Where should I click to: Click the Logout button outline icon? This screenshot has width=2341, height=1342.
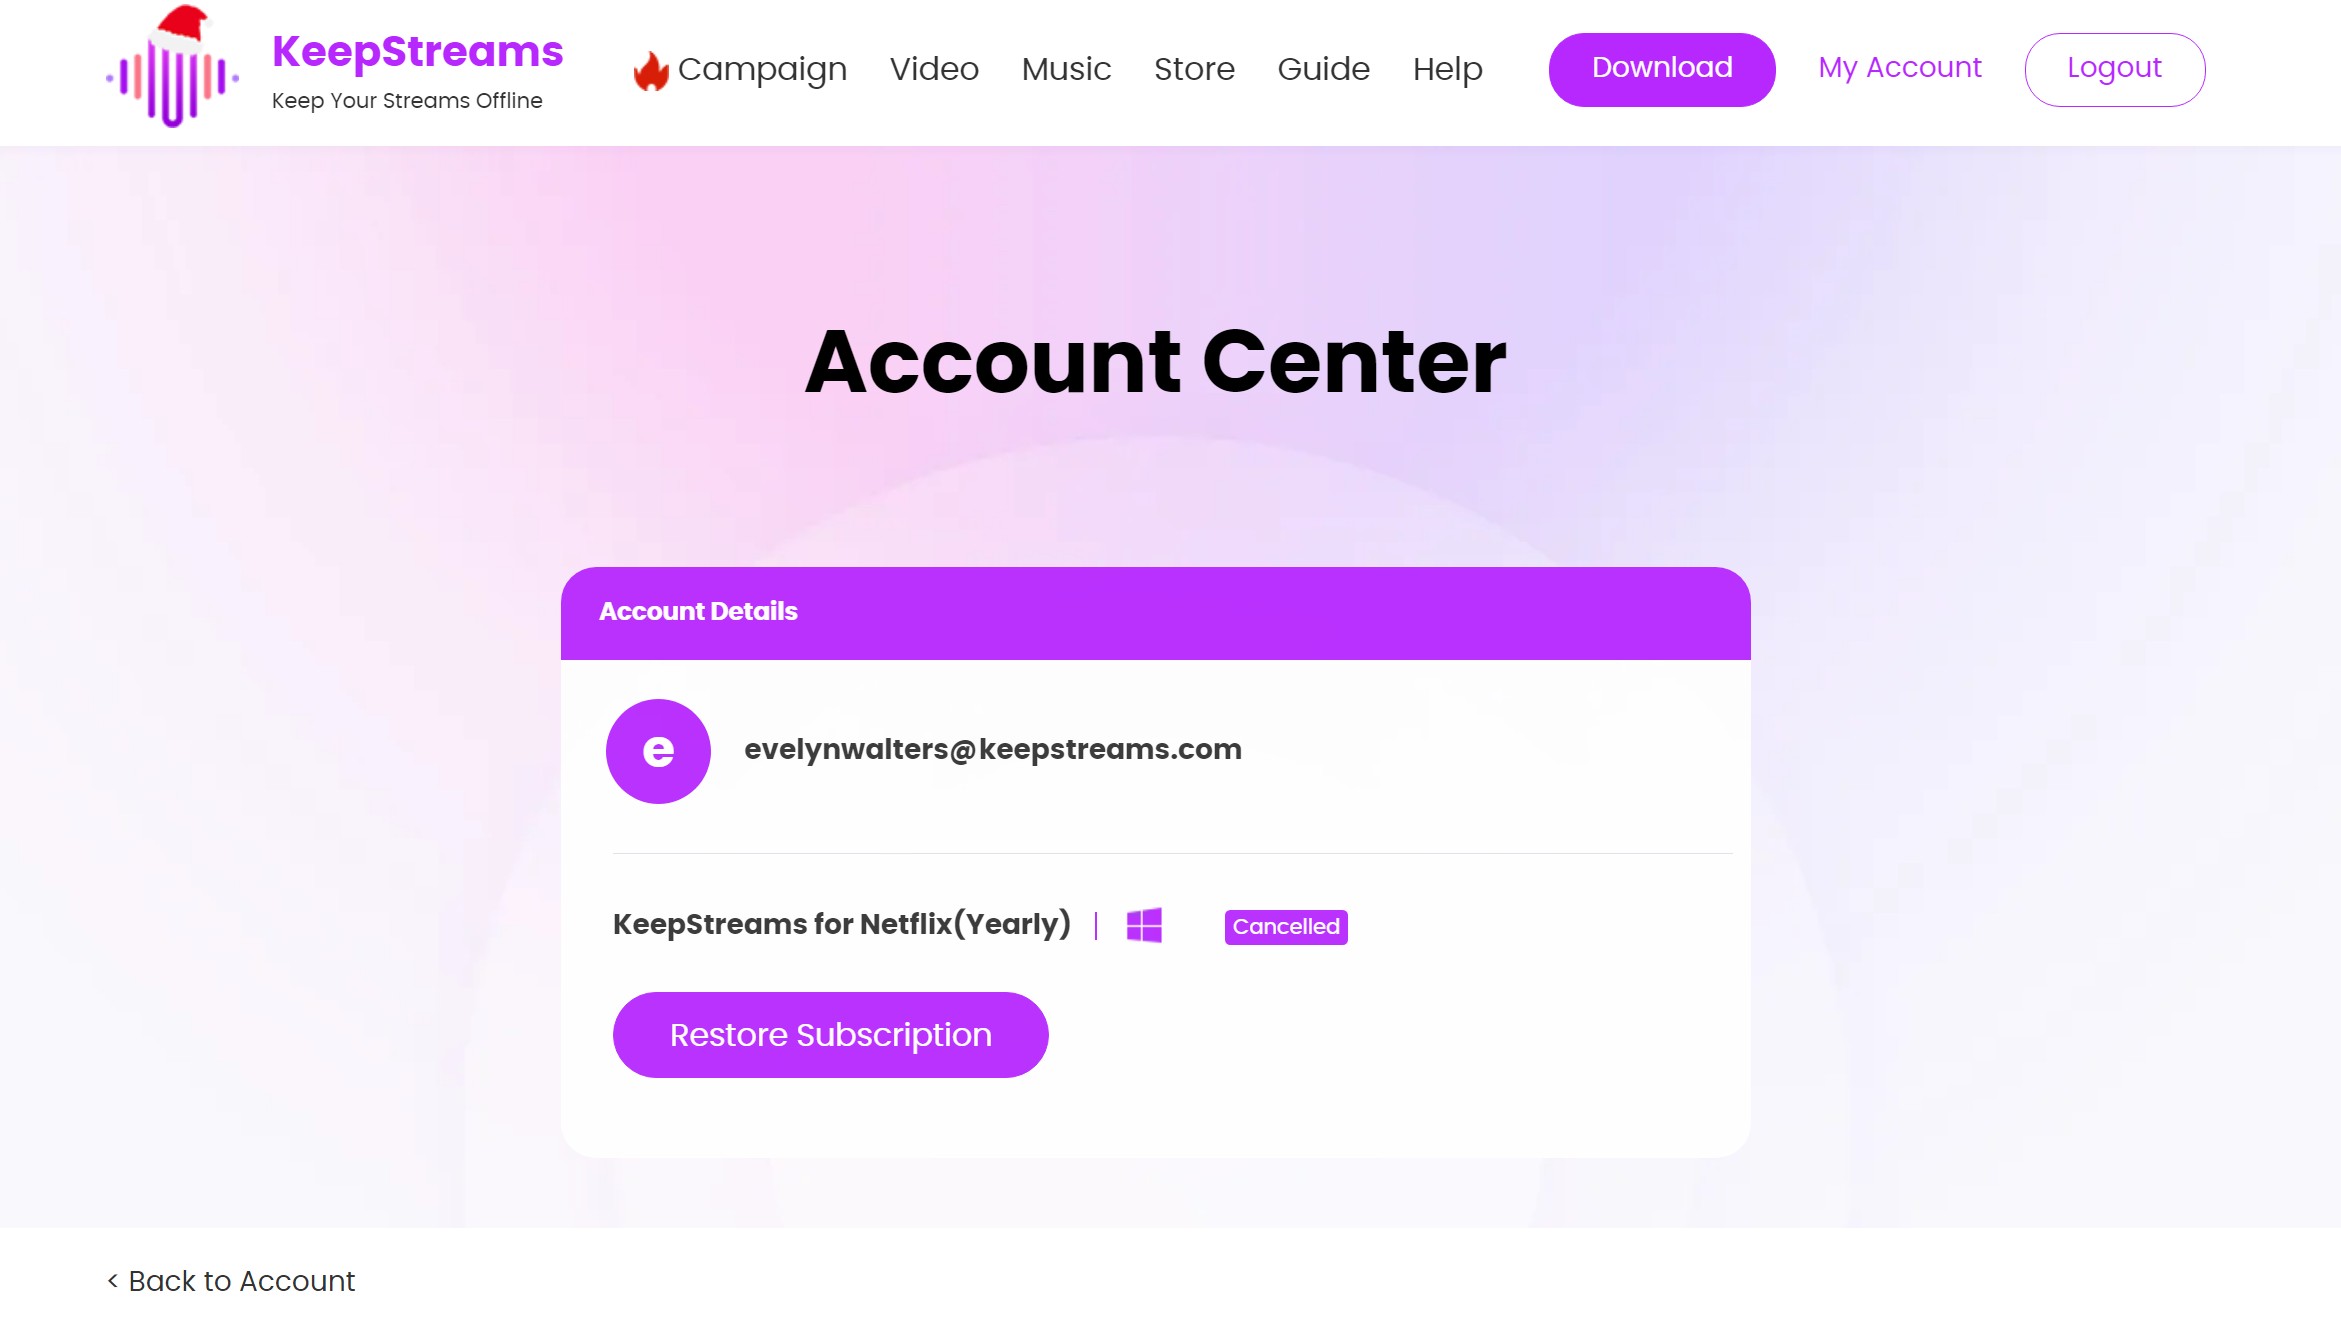tap(2114, 69)
